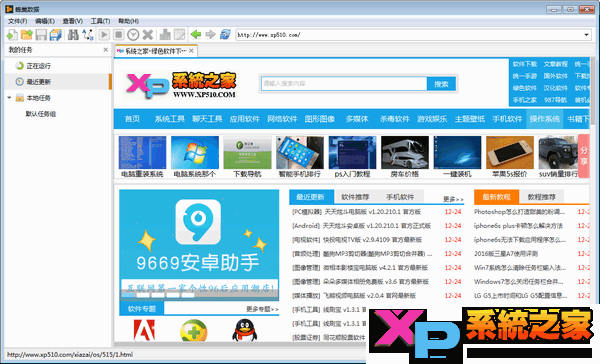600x364 pixels.
Task: Open the URL address bar dropdown arrow
Action: pyautogui.click(x=586, y=35)
